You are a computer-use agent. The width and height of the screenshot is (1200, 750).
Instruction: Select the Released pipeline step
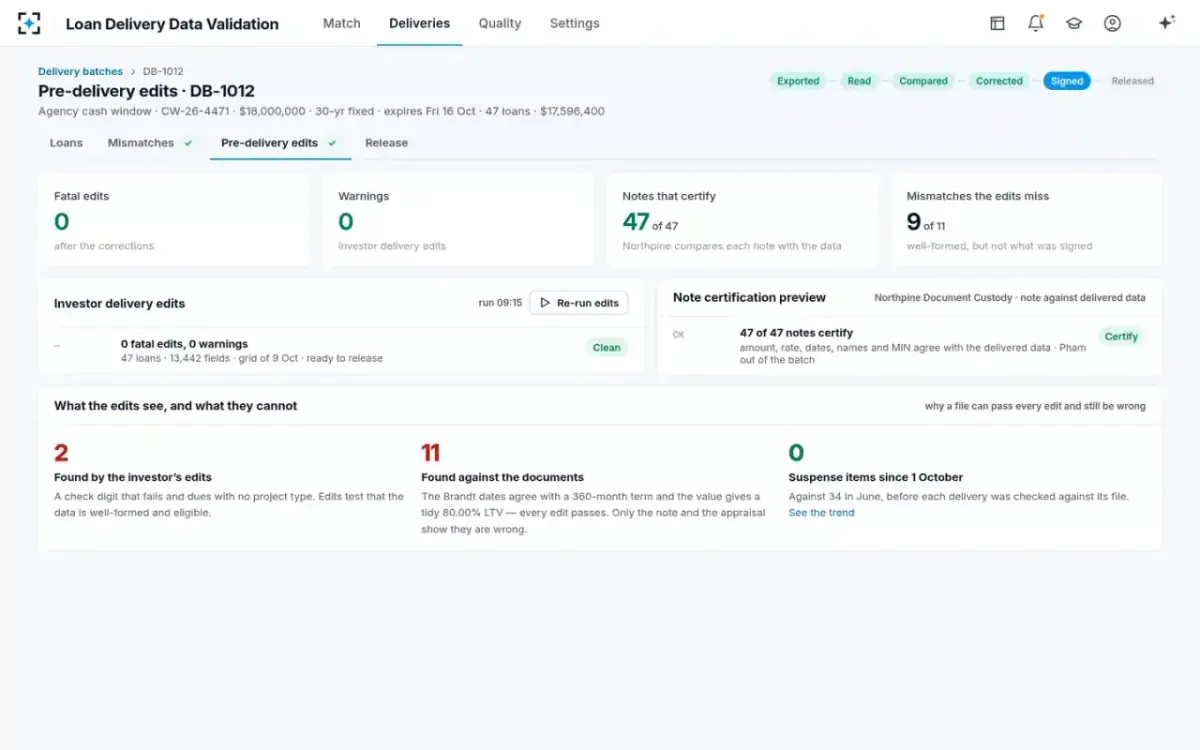tap(1132, 81)
